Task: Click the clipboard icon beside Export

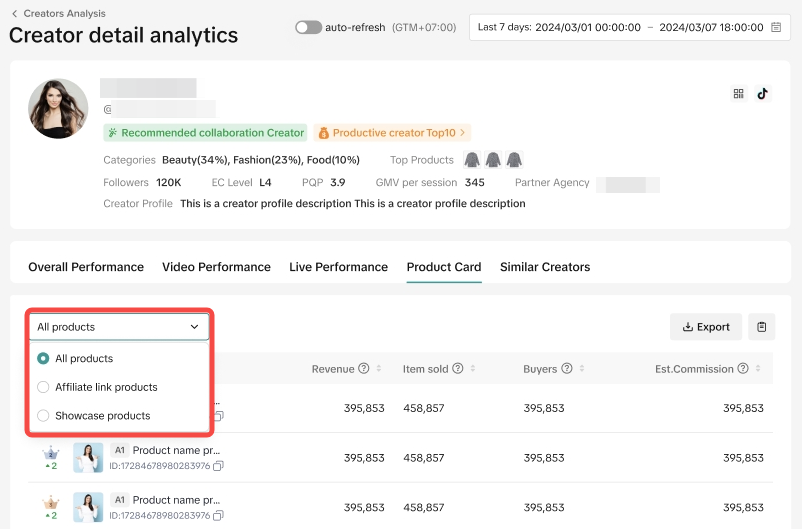Action: click(761, 327)
